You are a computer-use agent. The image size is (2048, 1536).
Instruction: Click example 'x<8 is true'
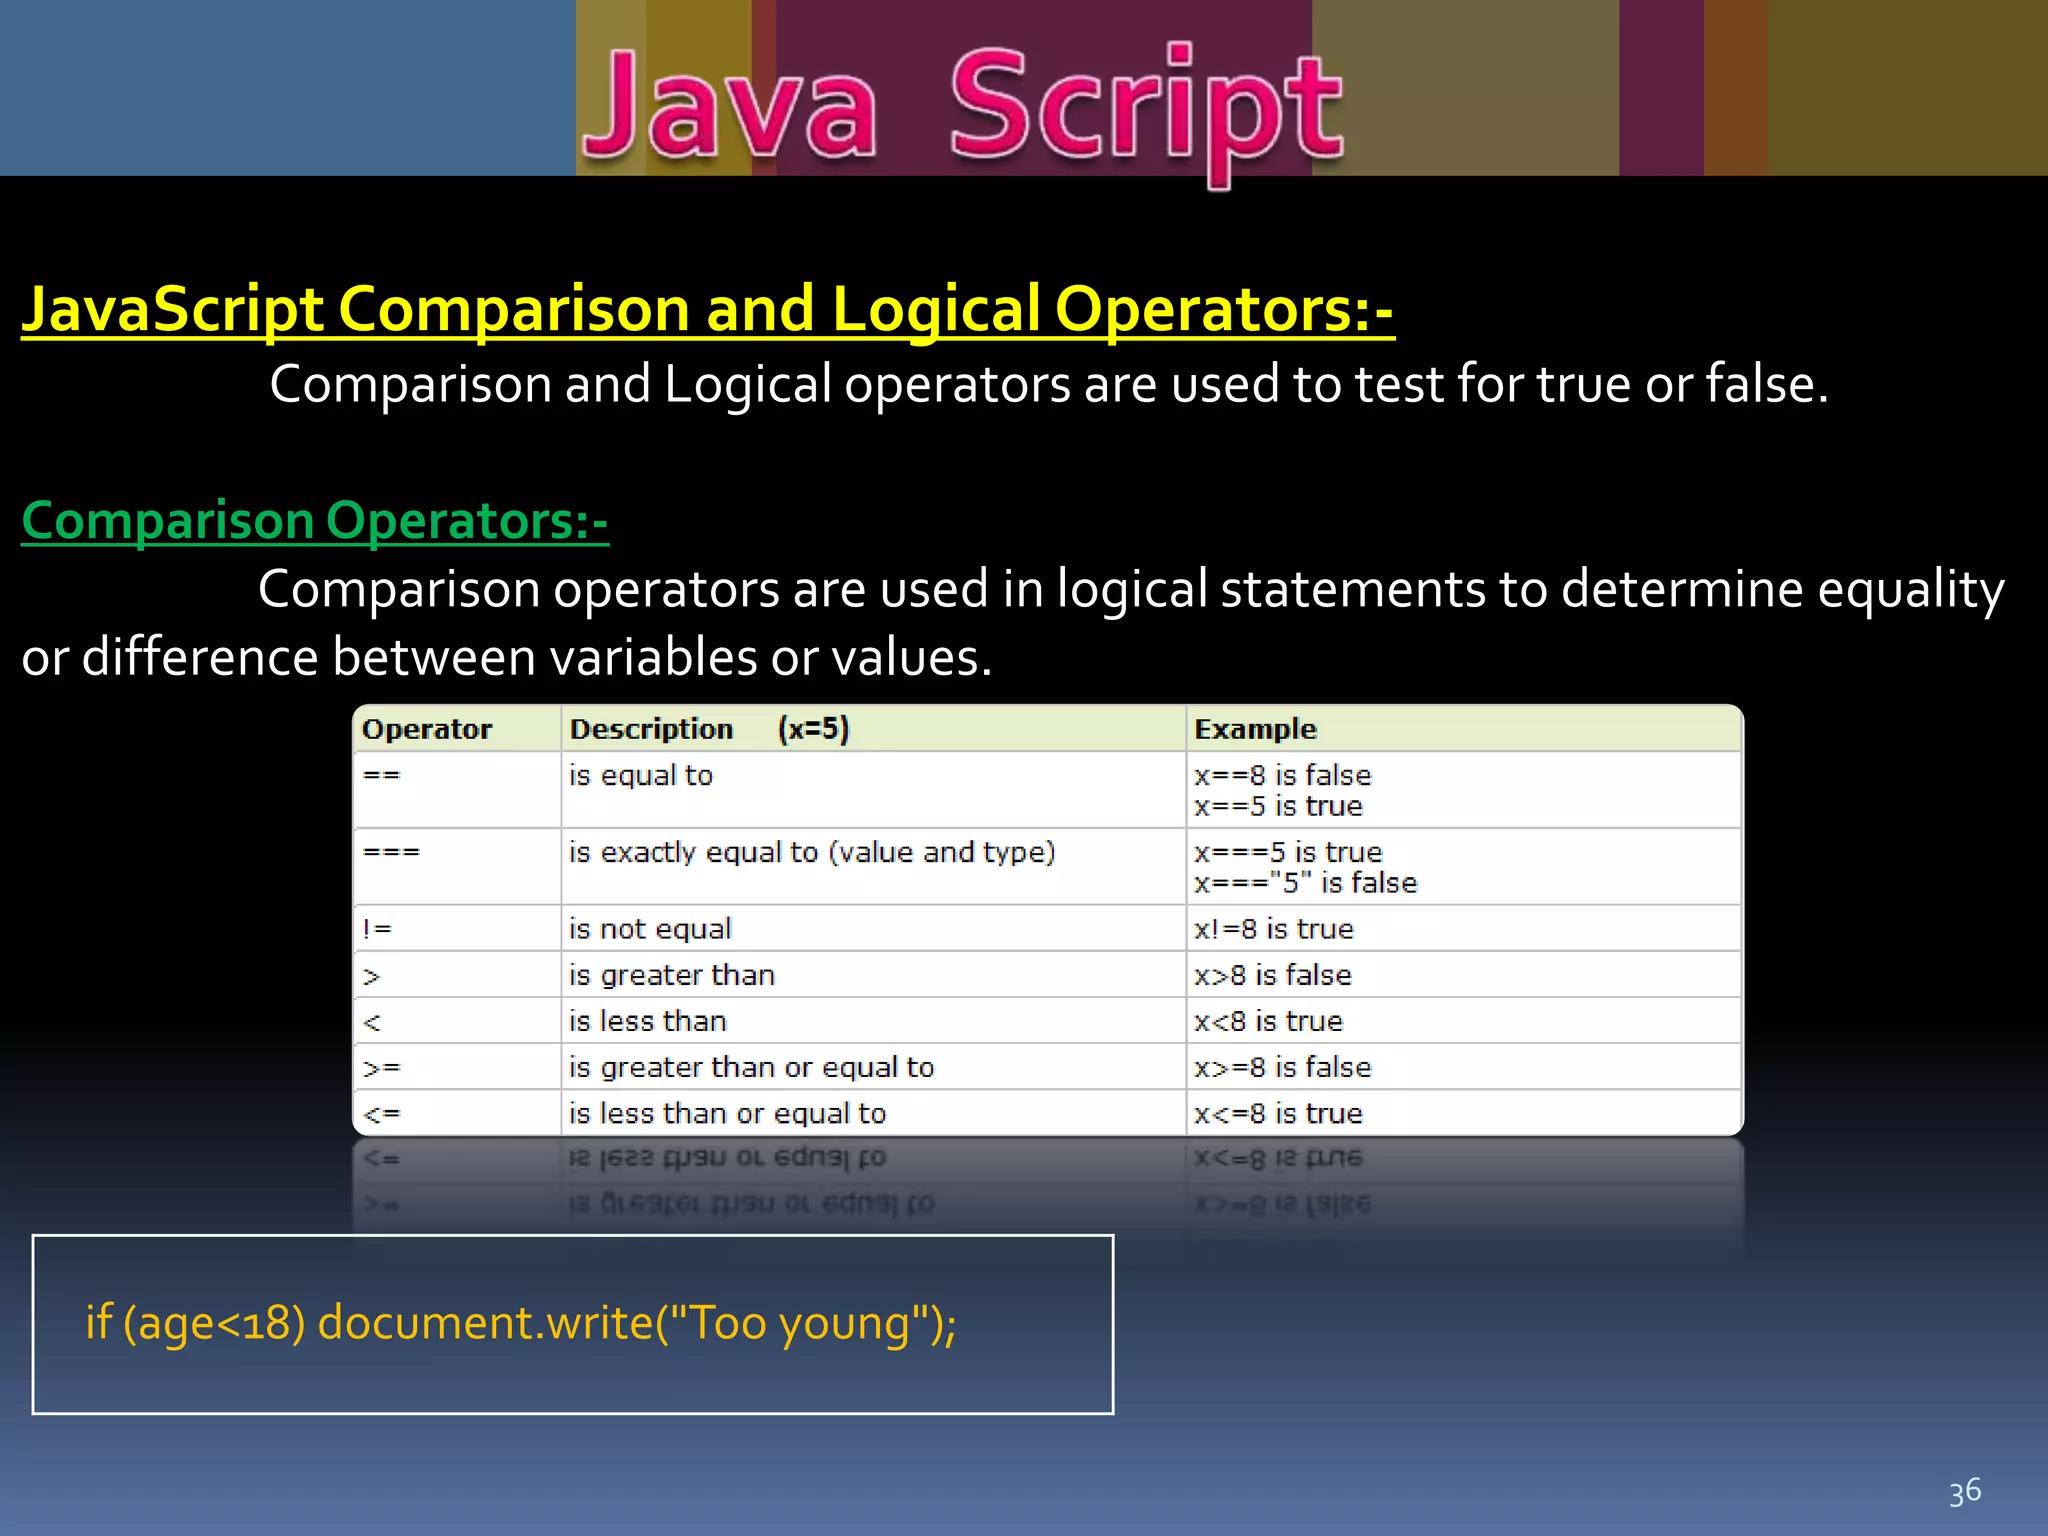tap(1268, 1021)
